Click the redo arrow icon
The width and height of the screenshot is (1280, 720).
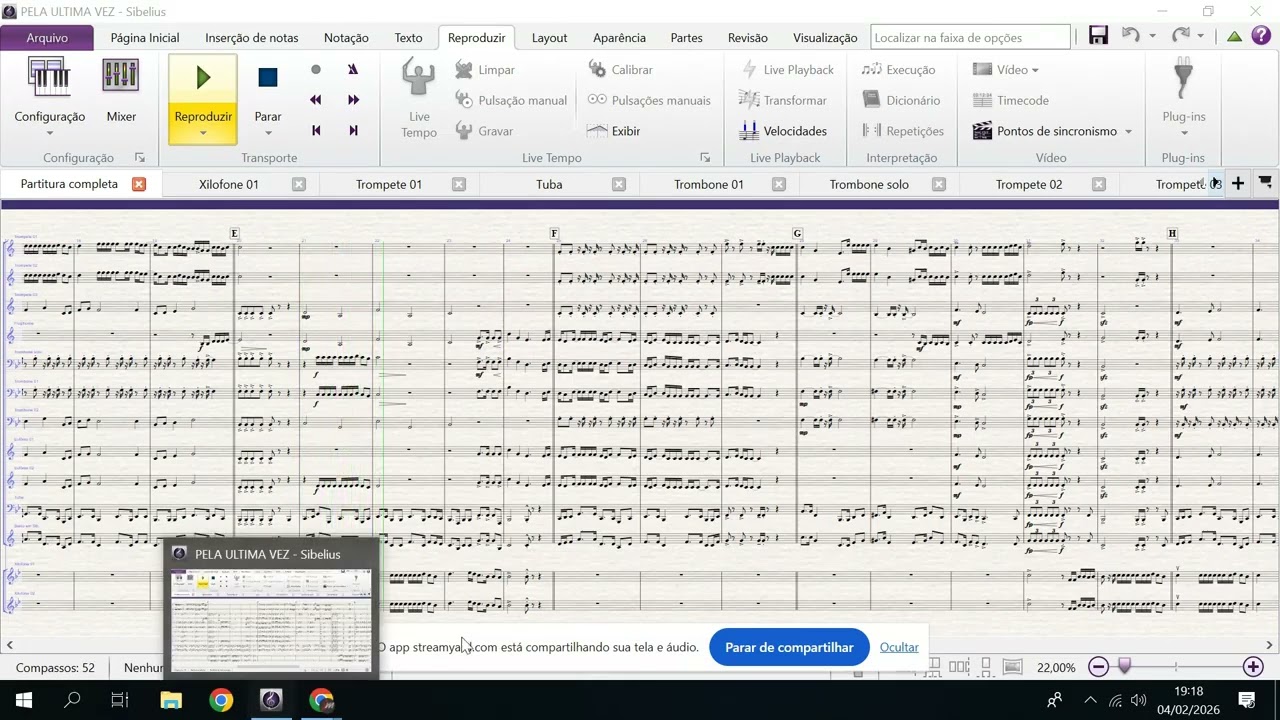coord(1181,36)
